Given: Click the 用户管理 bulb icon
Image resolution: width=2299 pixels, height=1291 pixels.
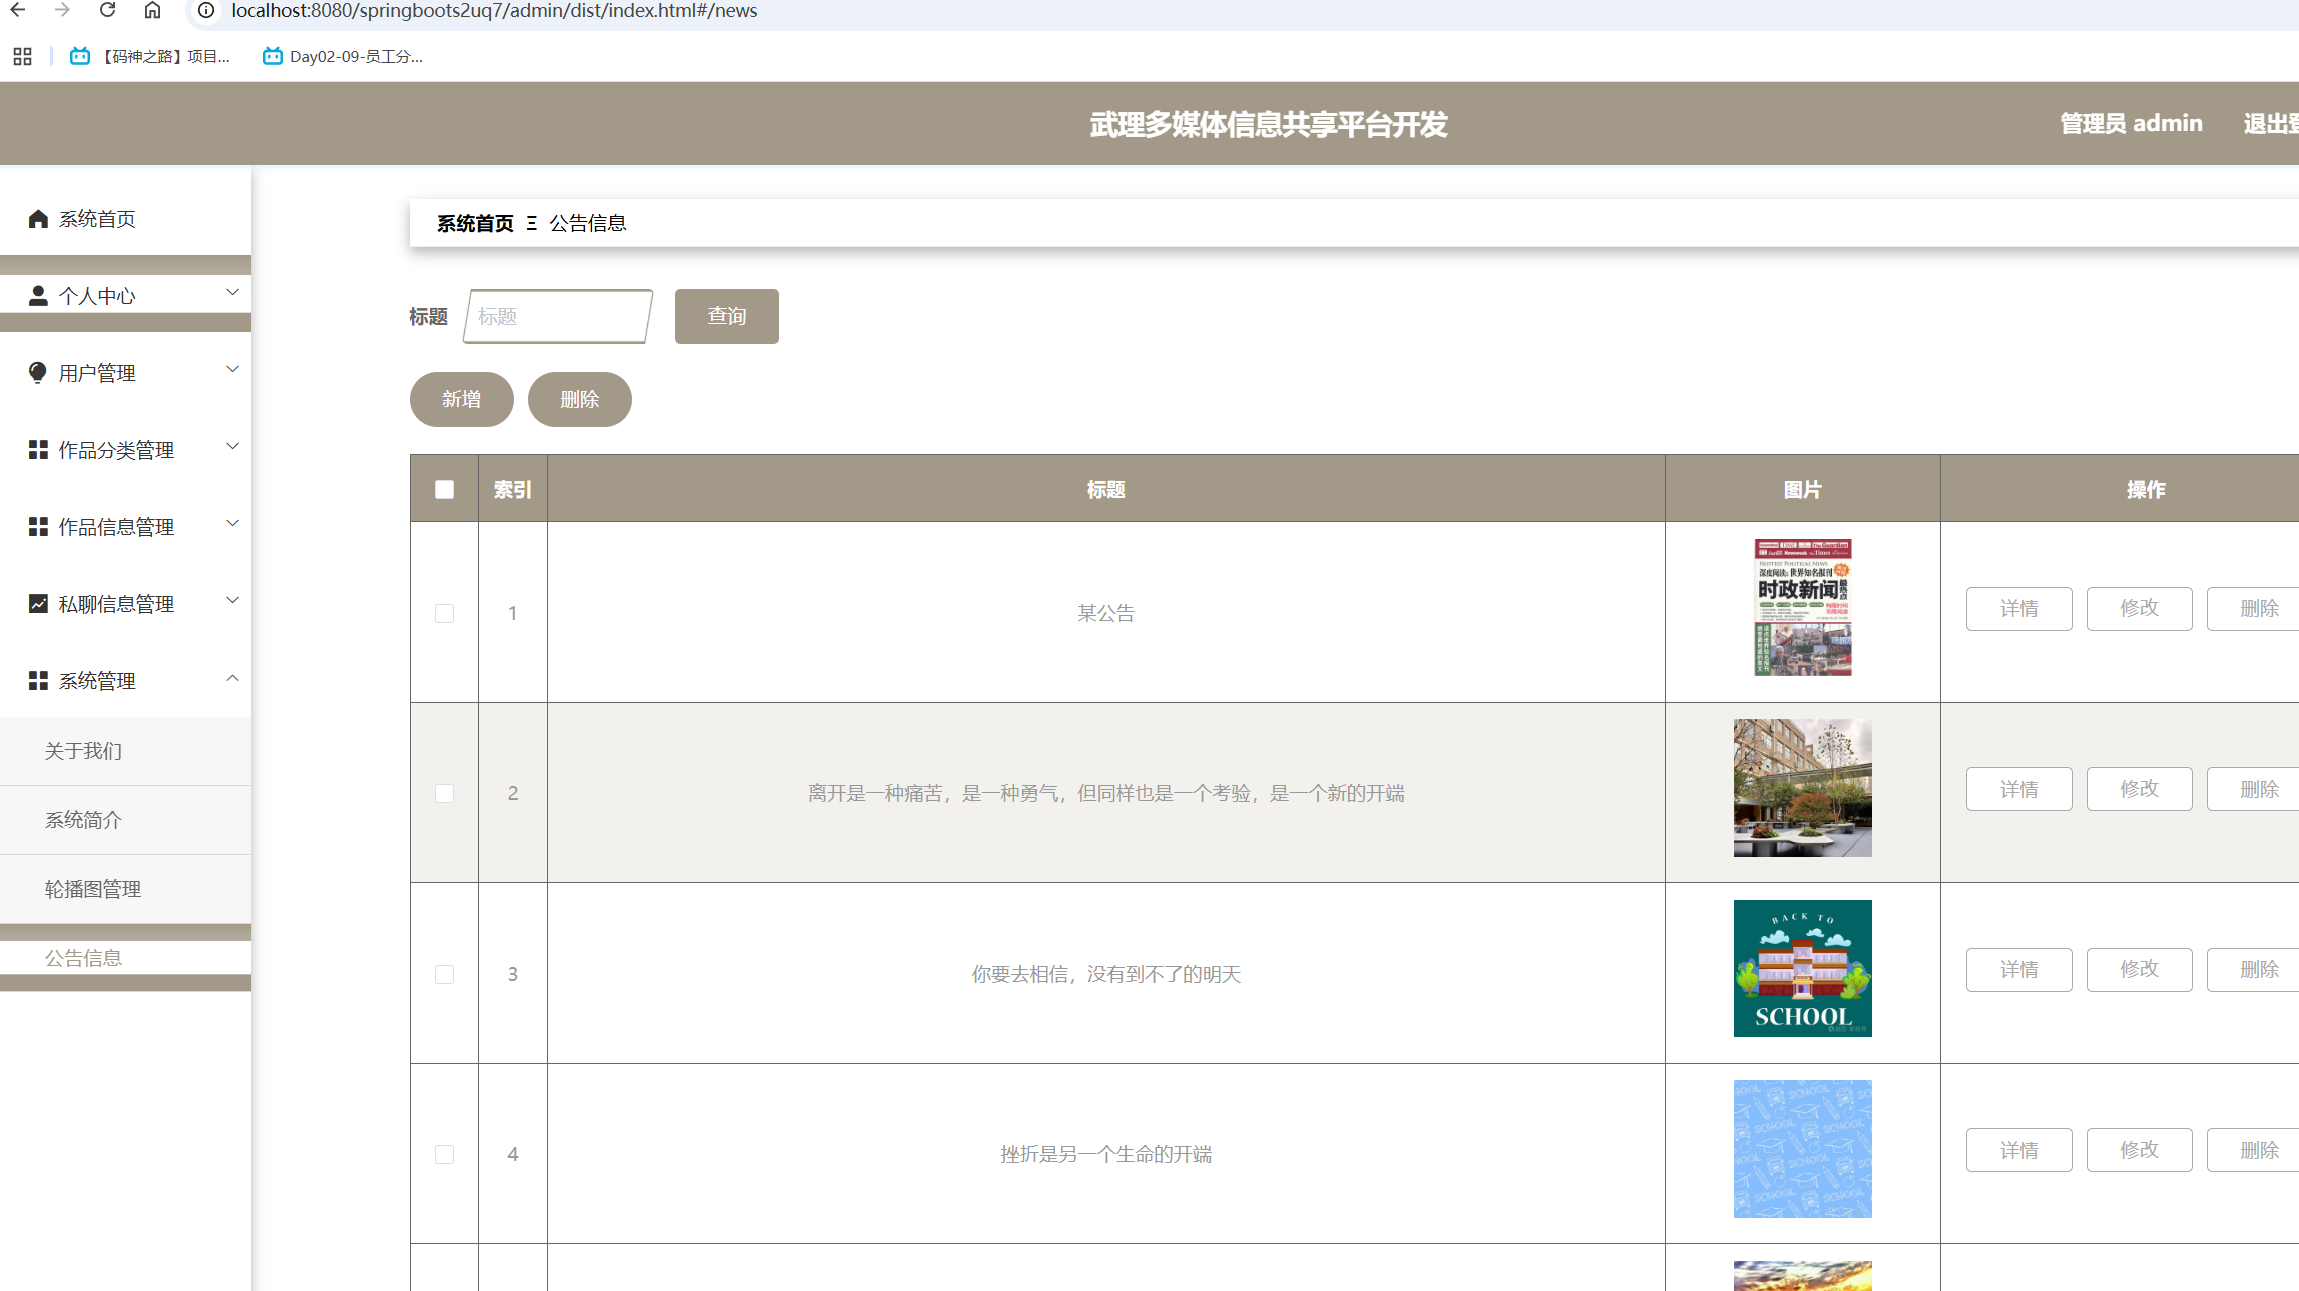Looking at the screenshot, I should tap(38, 373).
